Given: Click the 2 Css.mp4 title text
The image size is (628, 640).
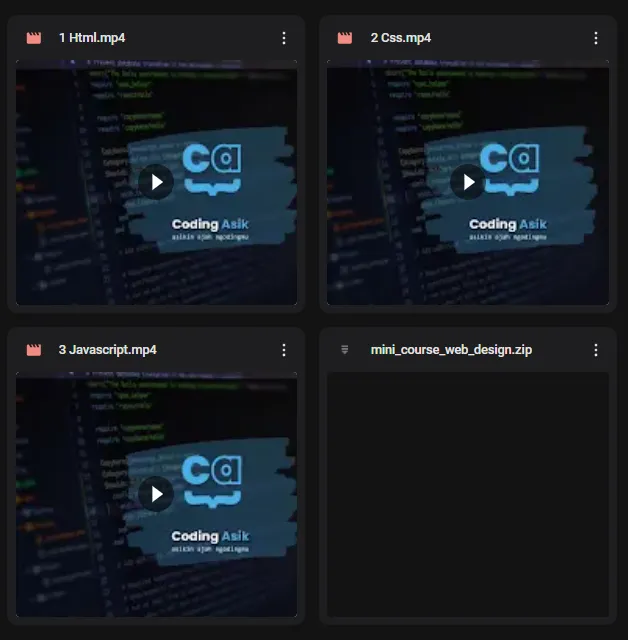Looking at the screenshot, I should point(401,38).
